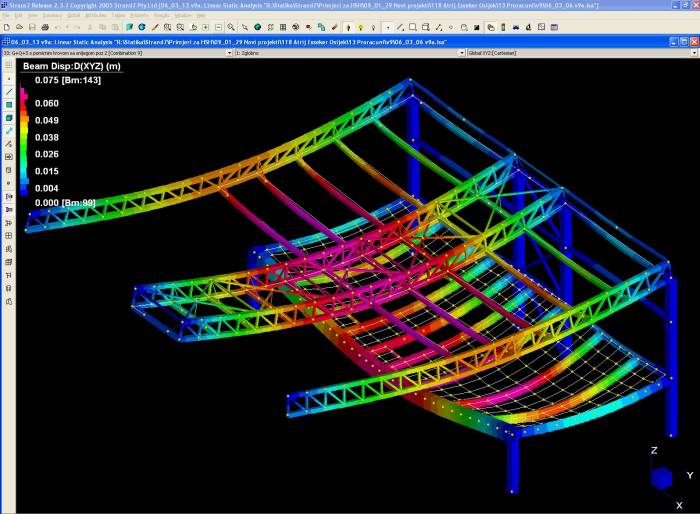Click the zoom magnifier tool icon
Viewport: 700px width, 514px height.
click(231, 27)
